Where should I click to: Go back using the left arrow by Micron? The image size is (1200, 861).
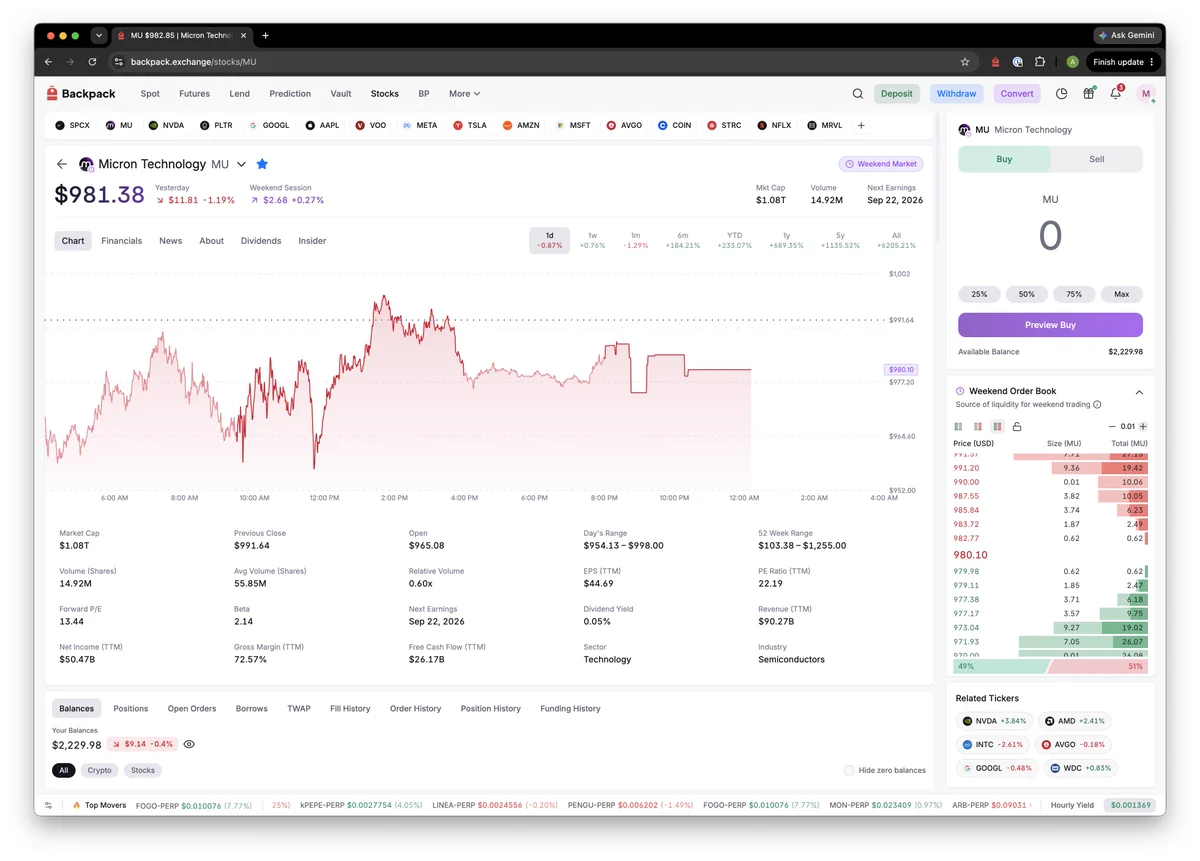click(x=62, y=164)
